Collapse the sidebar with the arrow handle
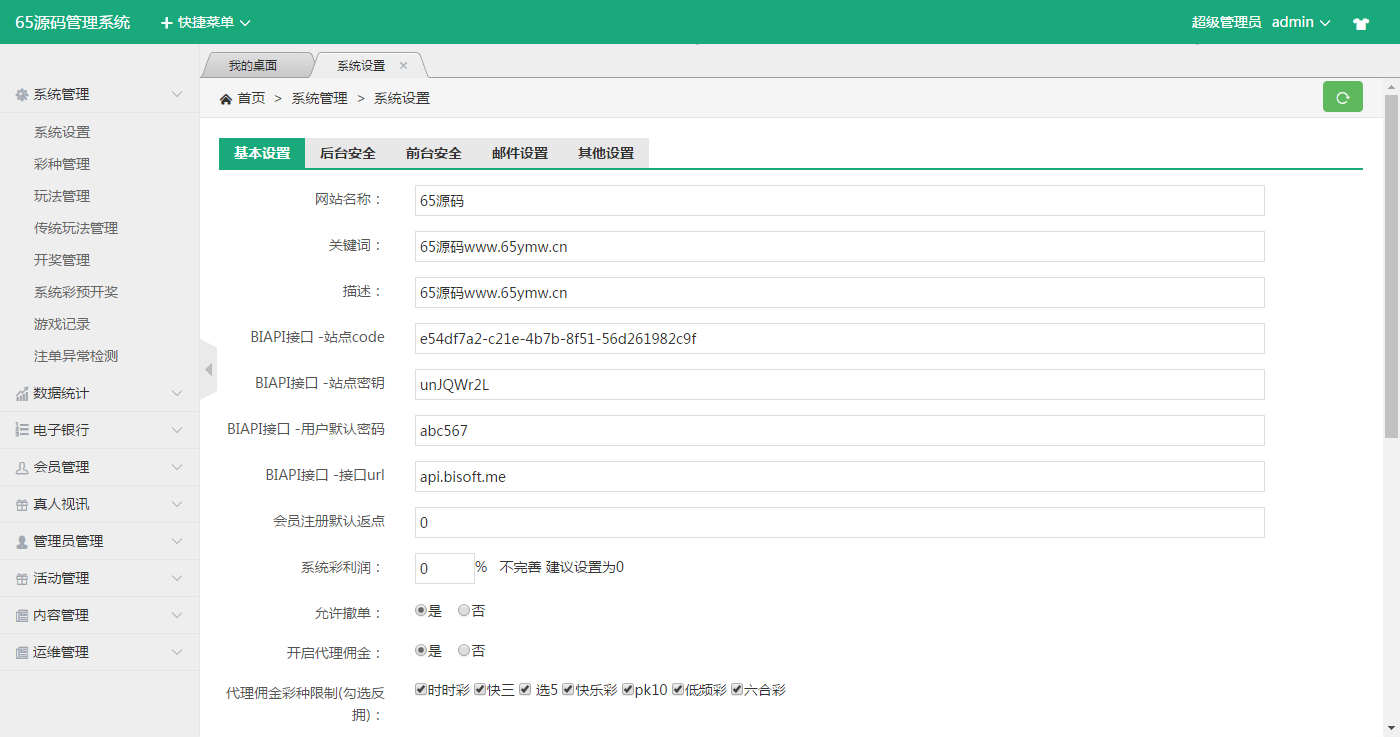The width and height of the screenshot is (1400, 737). pyautogui.click(x=208, y=370)
